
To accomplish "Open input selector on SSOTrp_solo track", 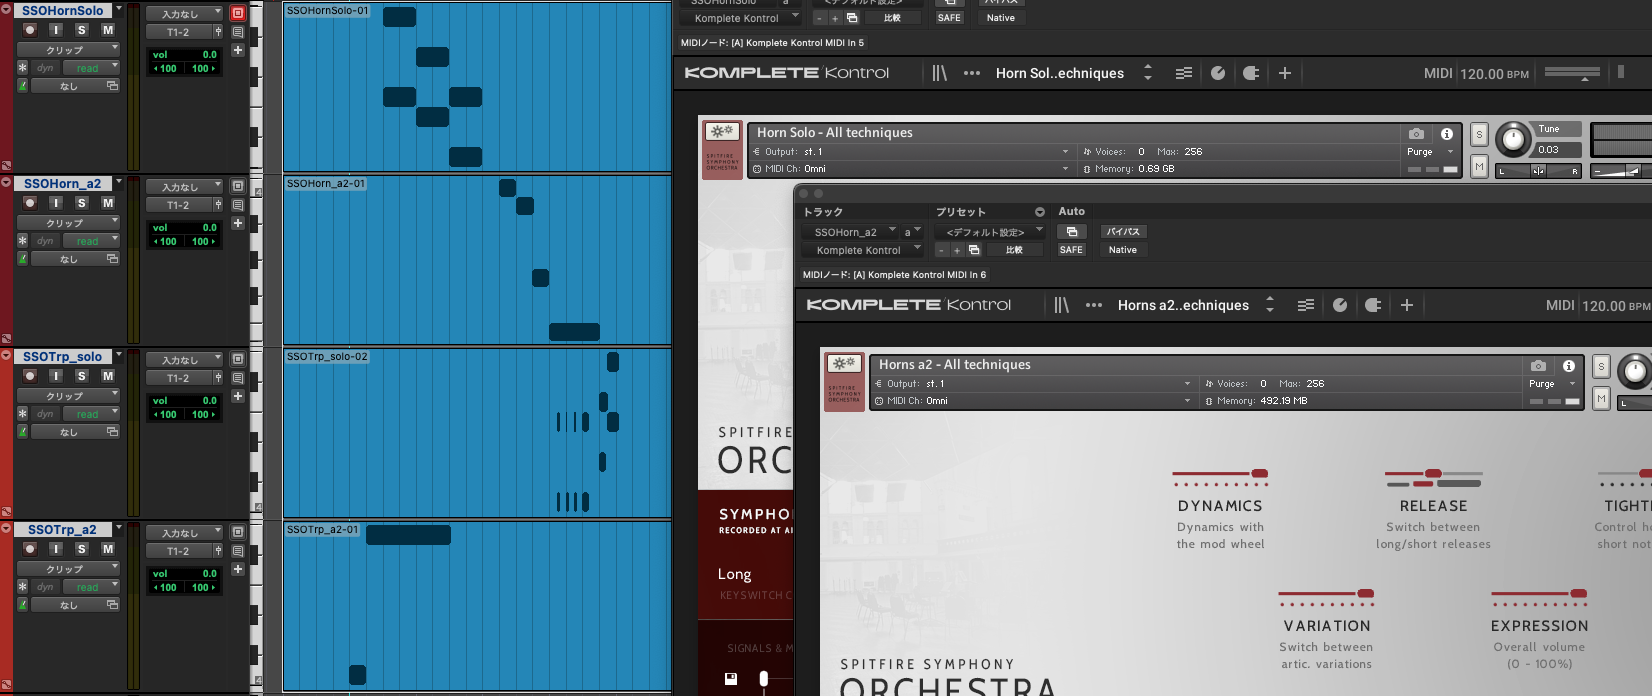I will 184,360.
